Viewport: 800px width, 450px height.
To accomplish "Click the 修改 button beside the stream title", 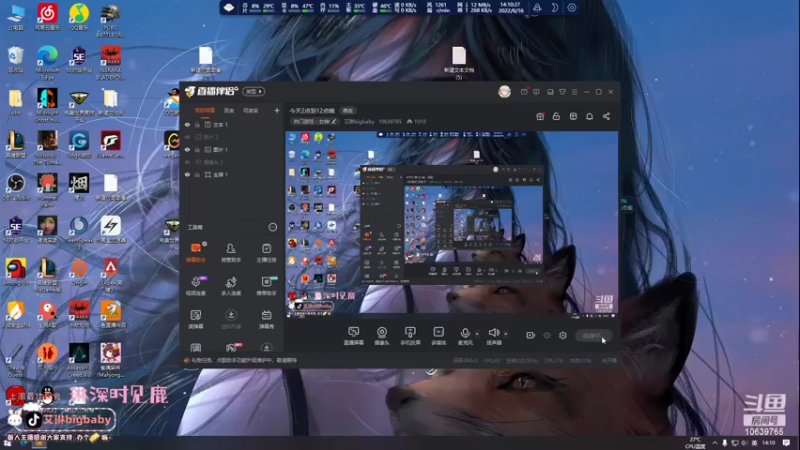I will (348, 111).
